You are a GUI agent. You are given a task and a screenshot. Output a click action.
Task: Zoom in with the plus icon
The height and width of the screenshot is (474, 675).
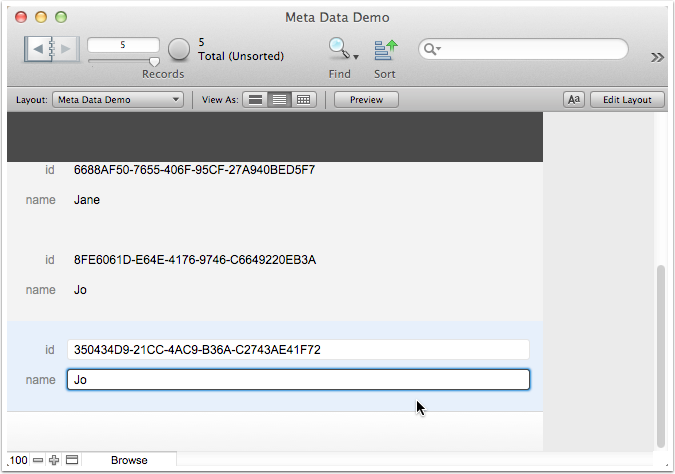(54, 460)
